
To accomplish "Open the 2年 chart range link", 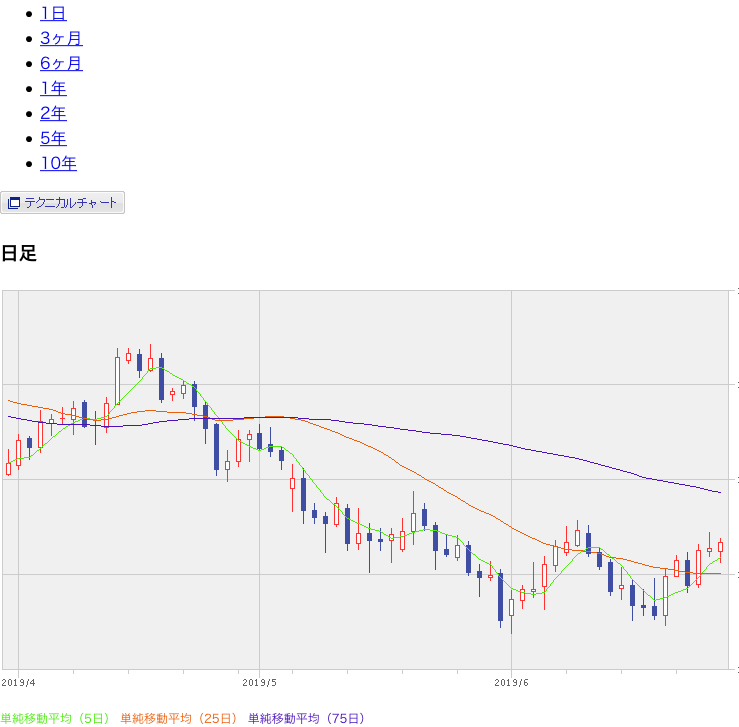I will click(53, 114).
